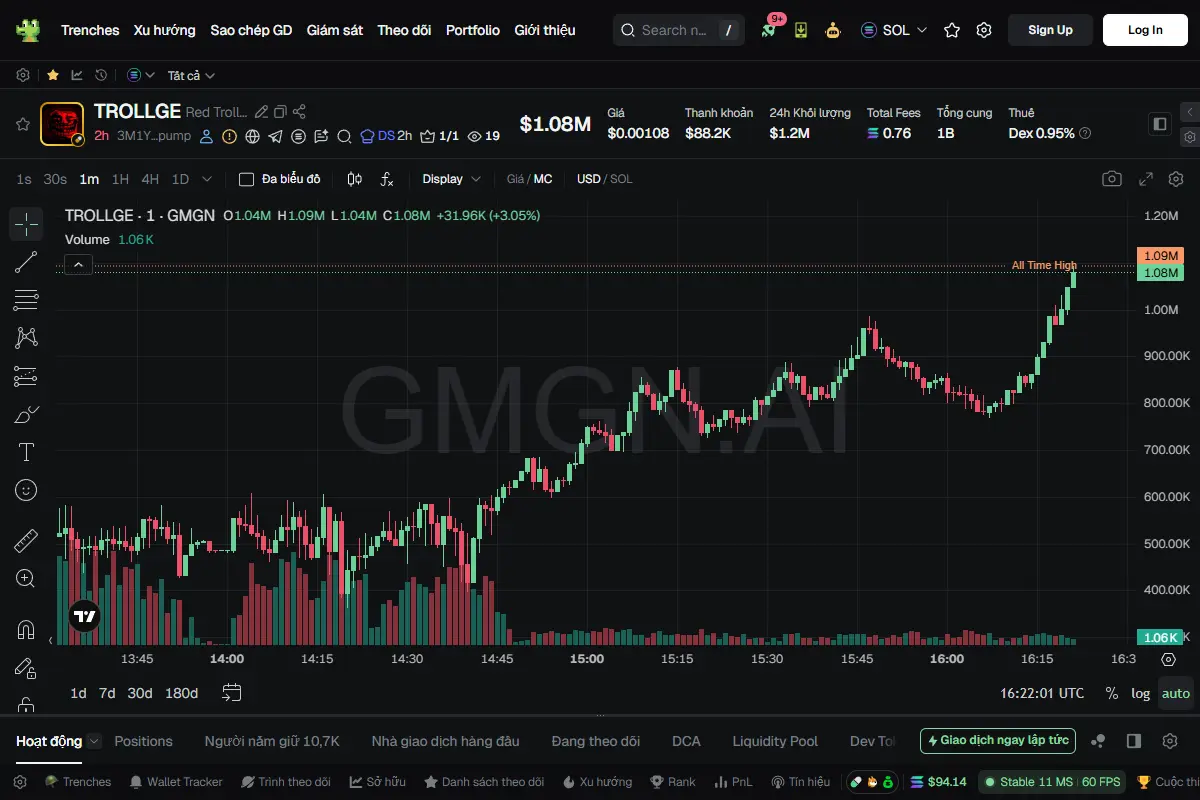Select the 1H timeframe
1200x800 pixels.
coord(120,179)
